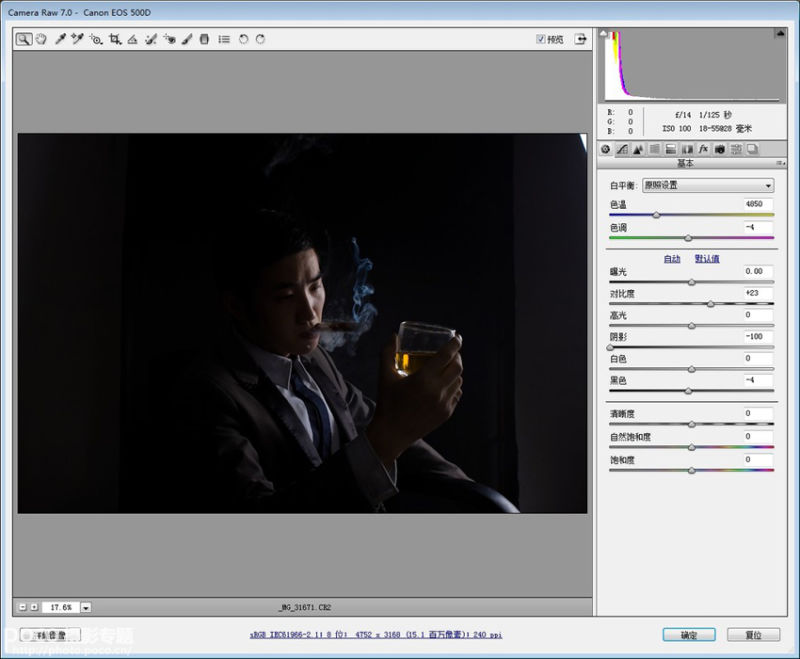Rotate image clockwise
This screenshot has height=659, width=800.
click(x=260, y=39)
